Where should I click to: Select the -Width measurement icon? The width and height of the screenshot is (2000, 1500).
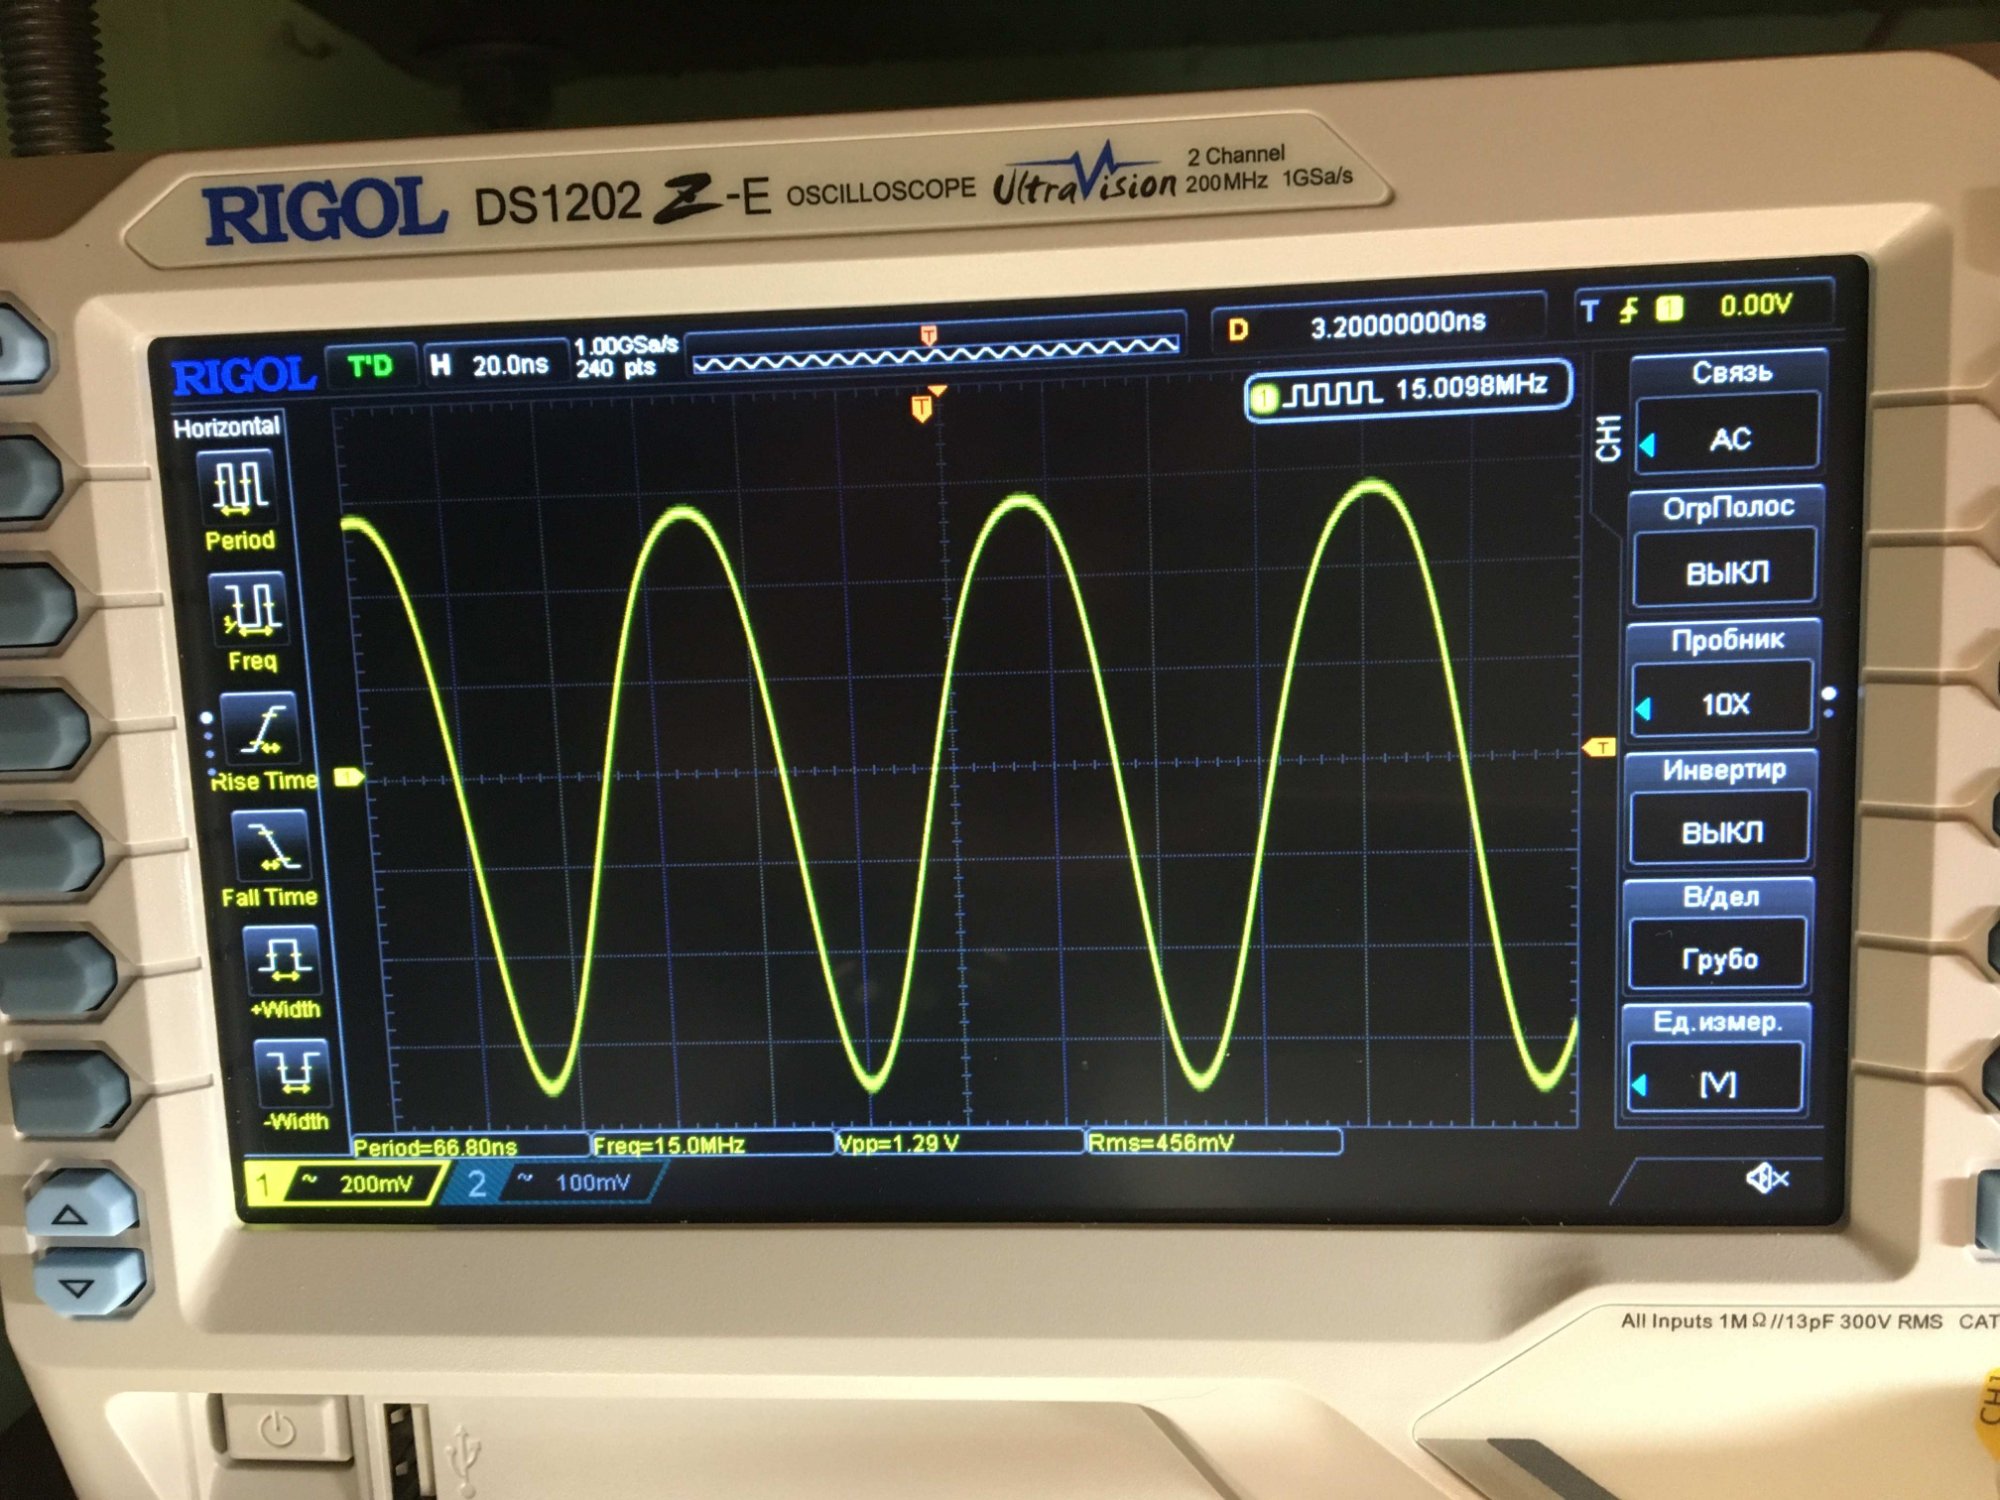point(291,1072)
